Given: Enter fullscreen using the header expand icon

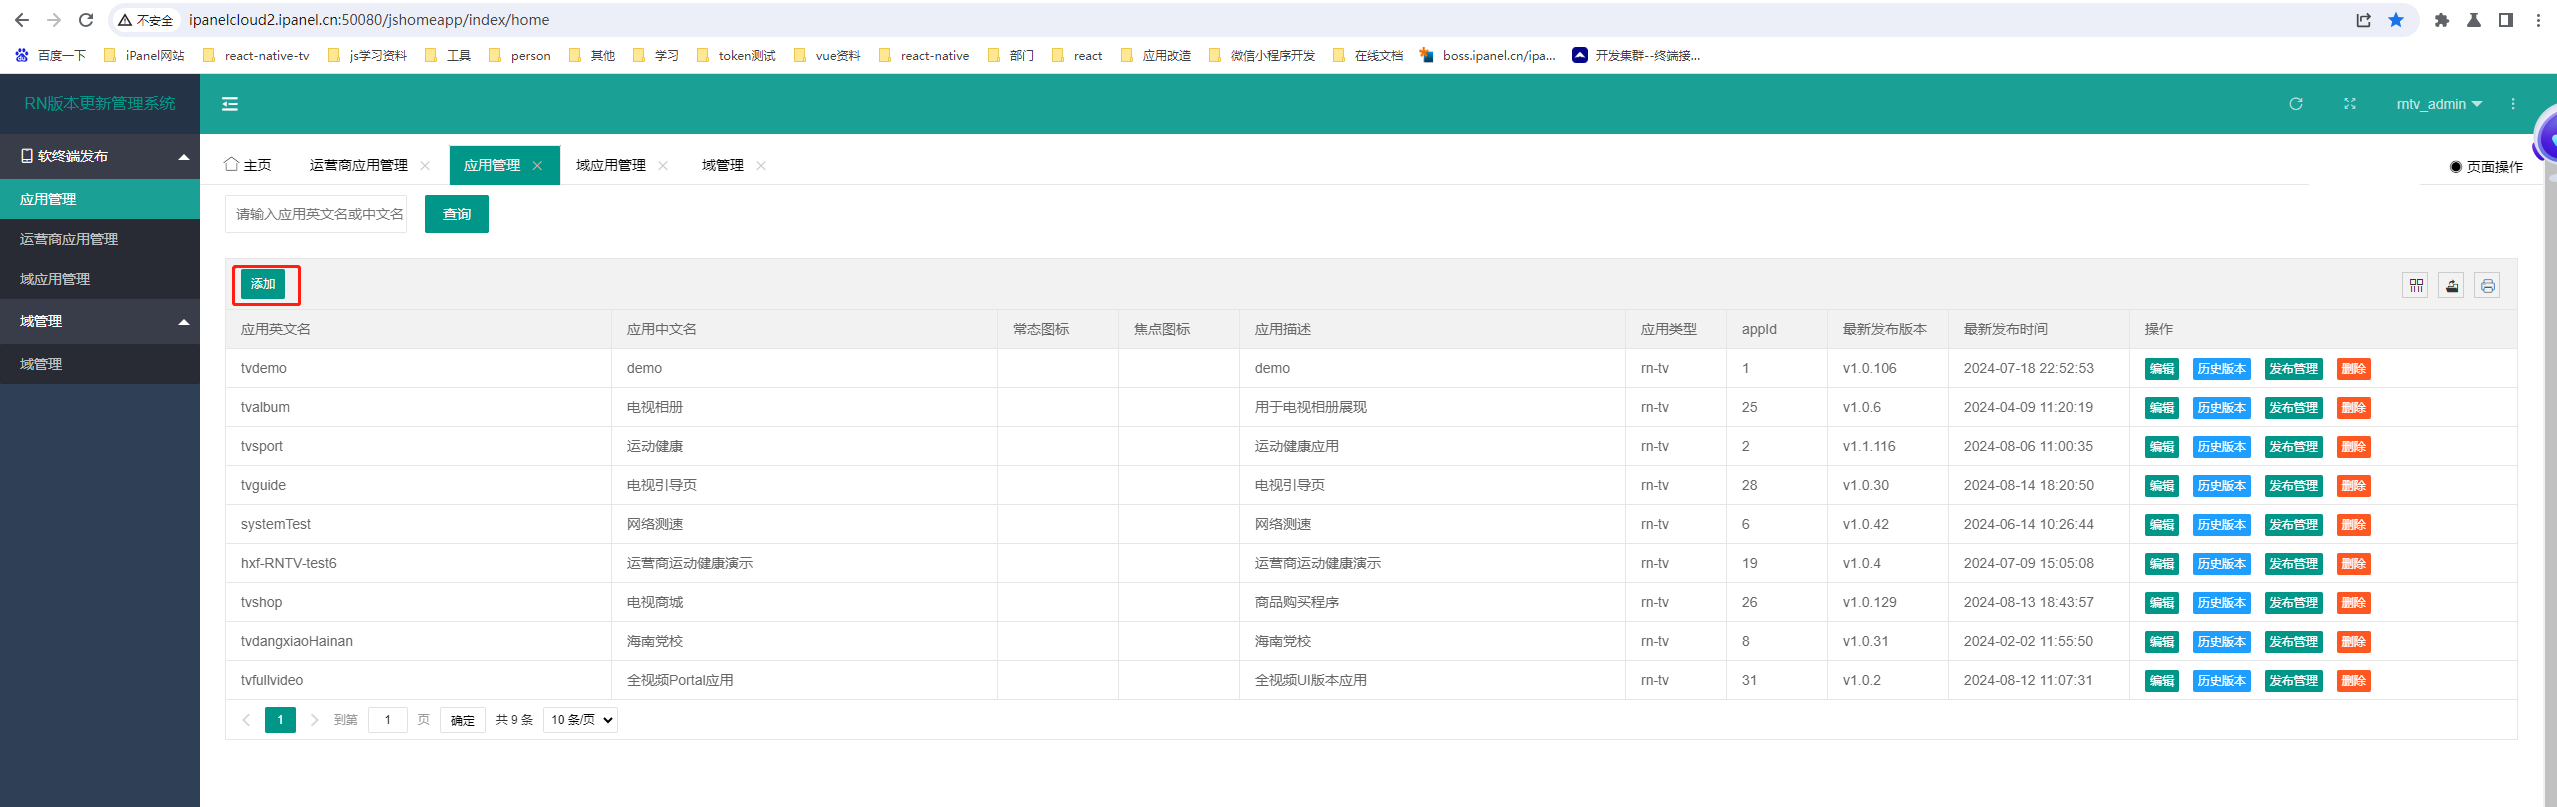Looking at the screenshot, I should (2350, 104).
